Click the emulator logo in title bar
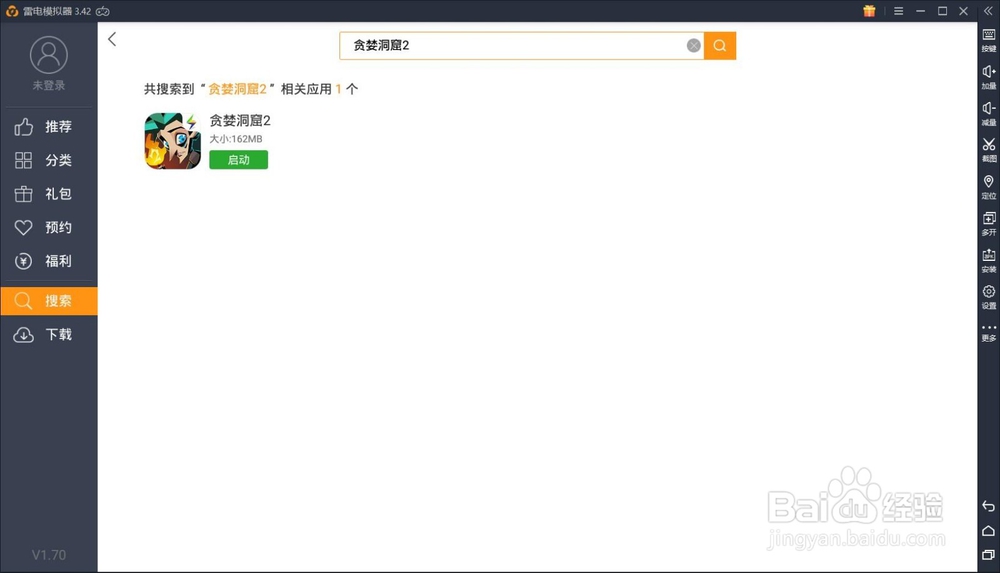Viewport: 1000px width, 573px height. tap(11, 11)
